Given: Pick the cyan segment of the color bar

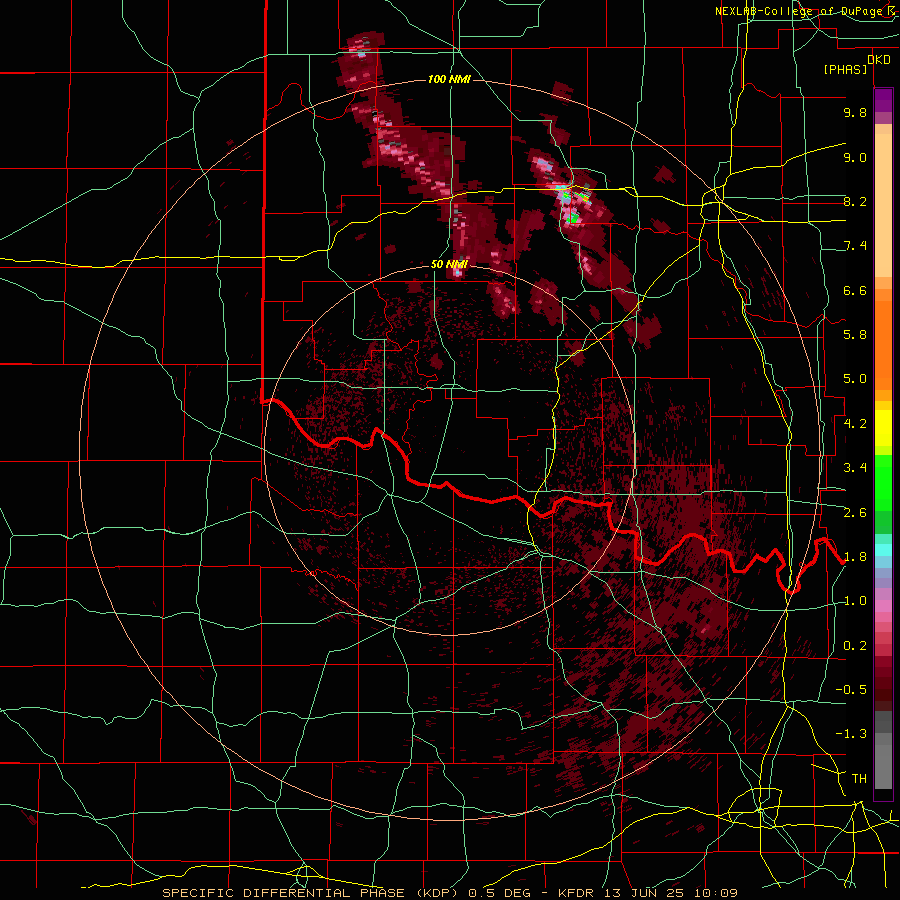Looking at the screenshot, I should tap(883, 550).
